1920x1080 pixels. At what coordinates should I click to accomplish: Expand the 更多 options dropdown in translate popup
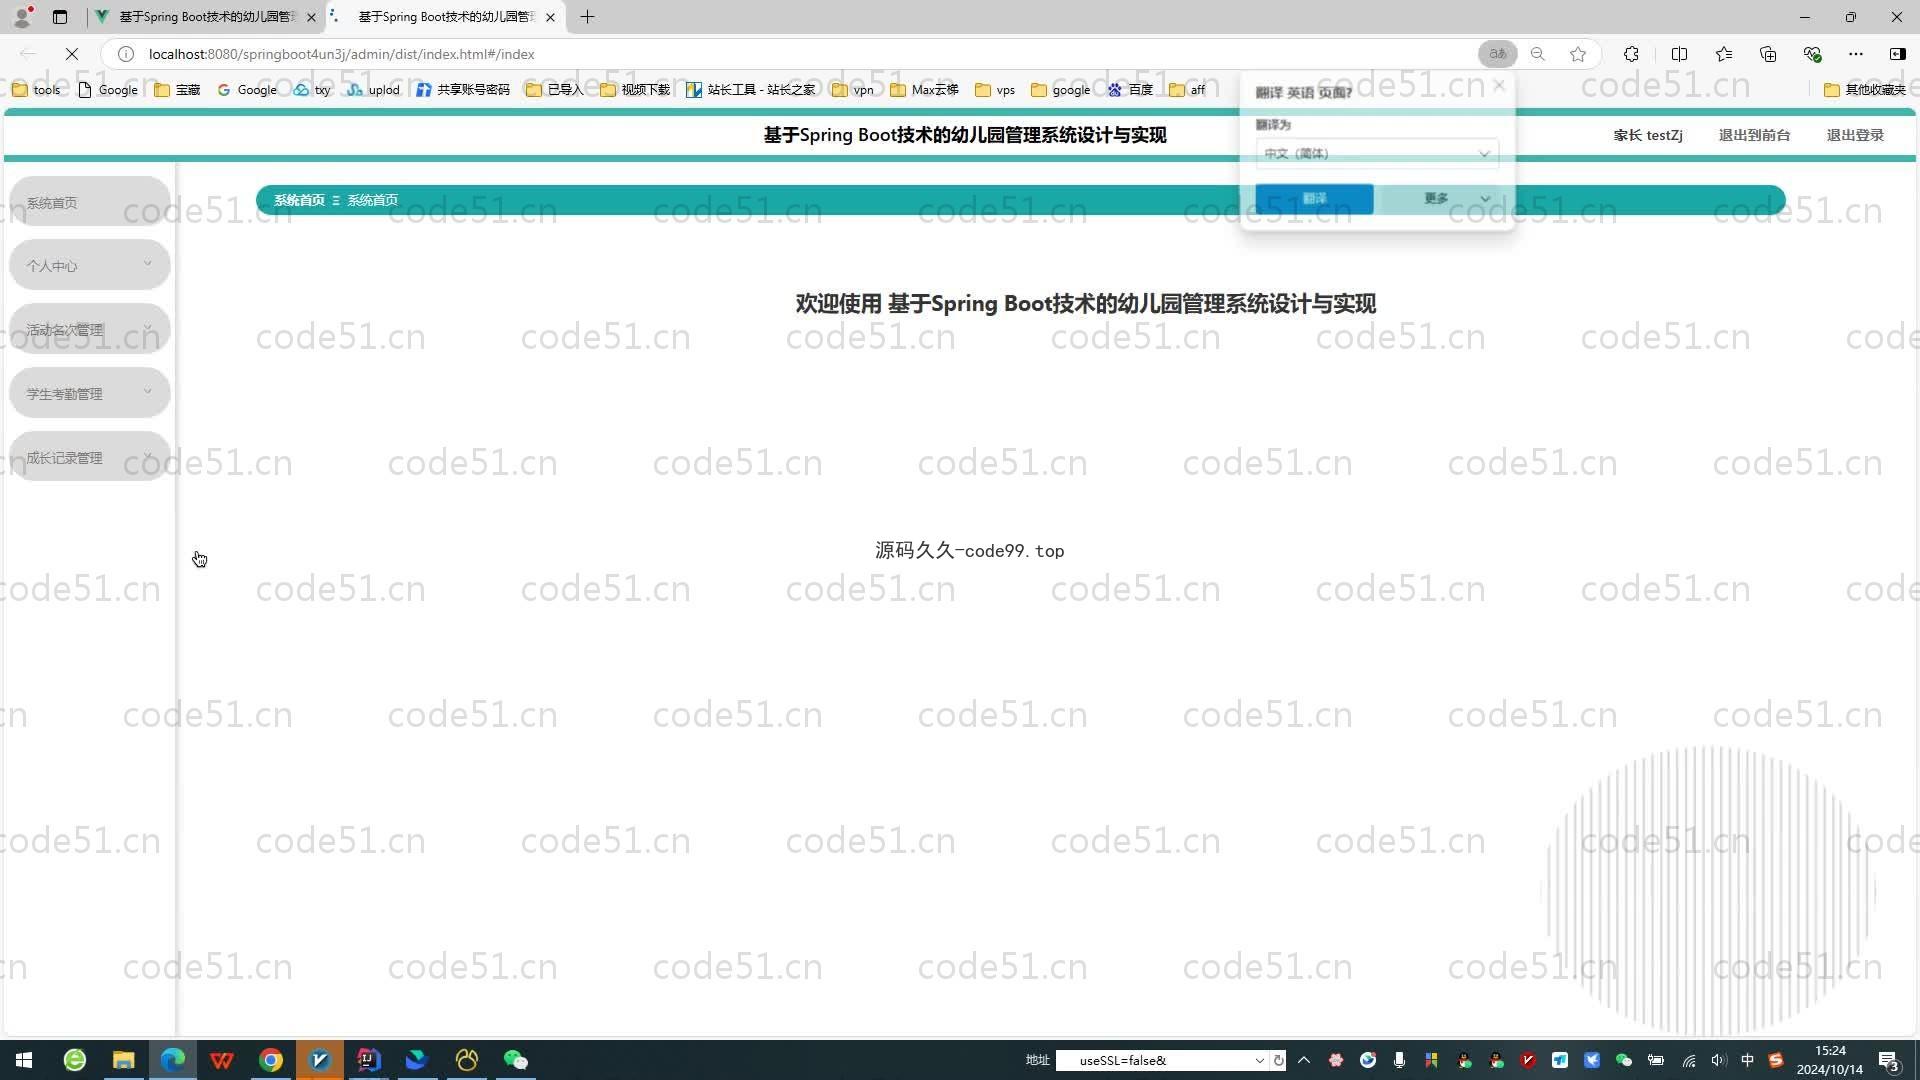click(1444, 199)
